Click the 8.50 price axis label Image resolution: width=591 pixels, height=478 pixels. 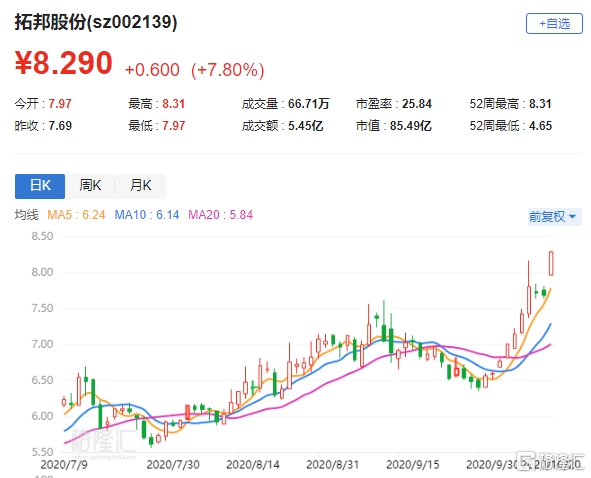[42, 236]
